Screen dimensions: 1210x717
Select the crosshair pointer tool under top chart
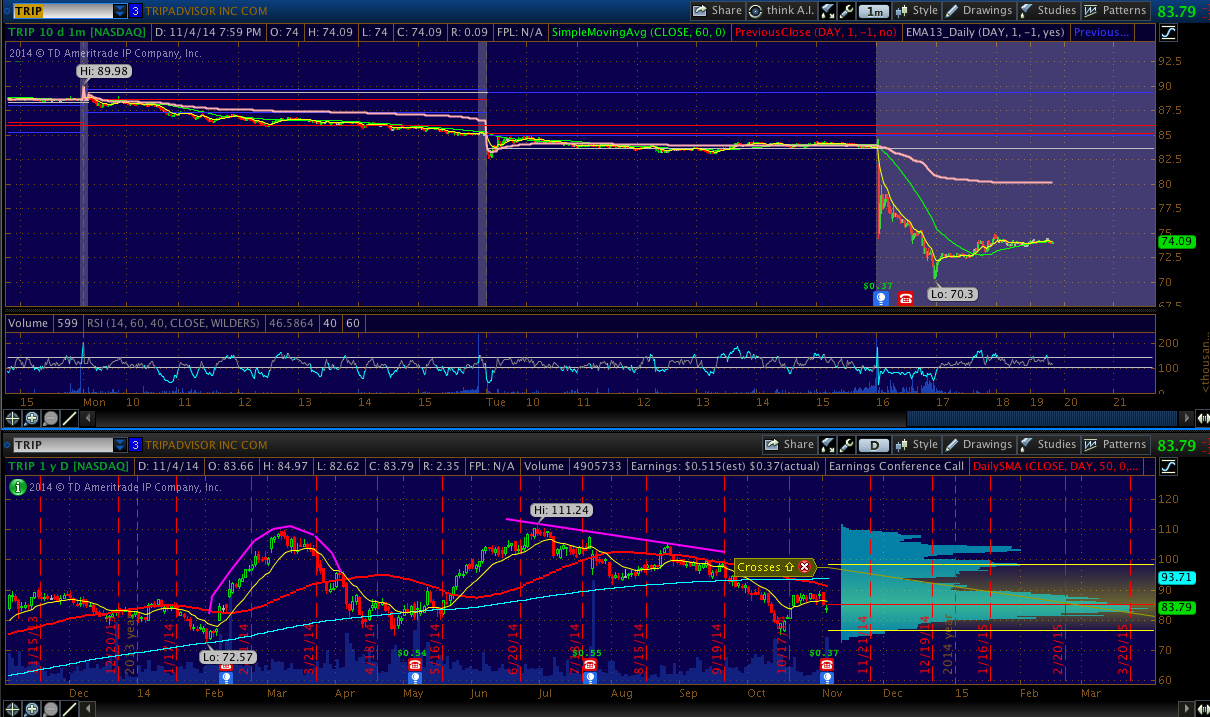14,419
